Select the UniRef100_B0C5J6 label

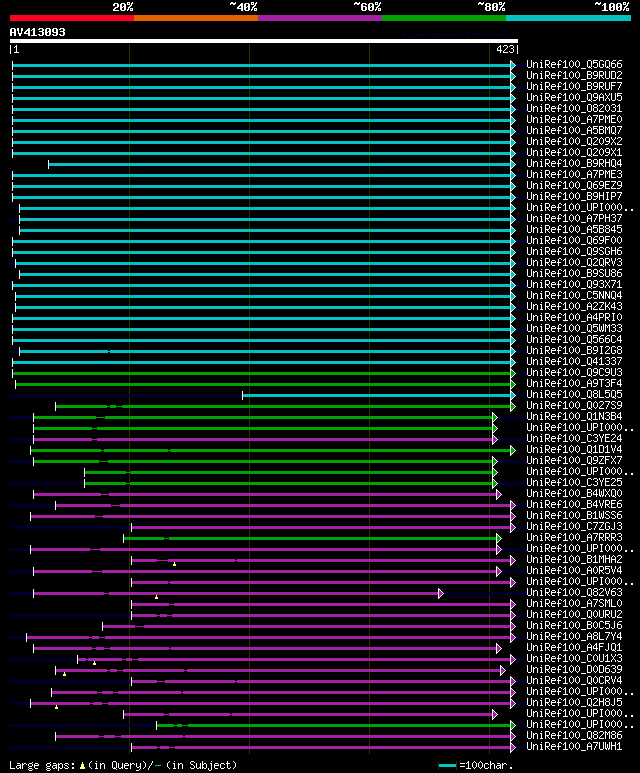pyautogui.click(x=574, y=626)
